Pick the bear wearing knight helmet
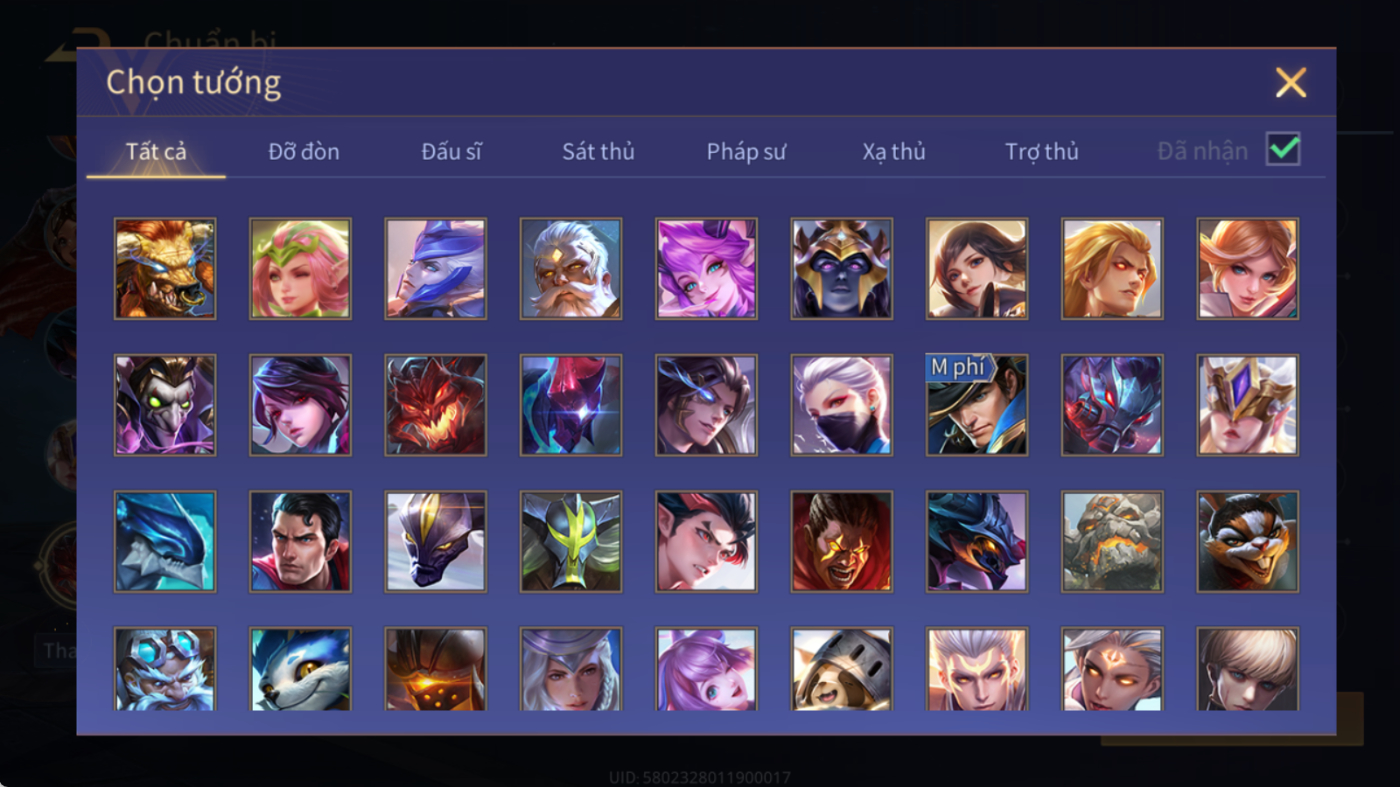 [842, 669]
